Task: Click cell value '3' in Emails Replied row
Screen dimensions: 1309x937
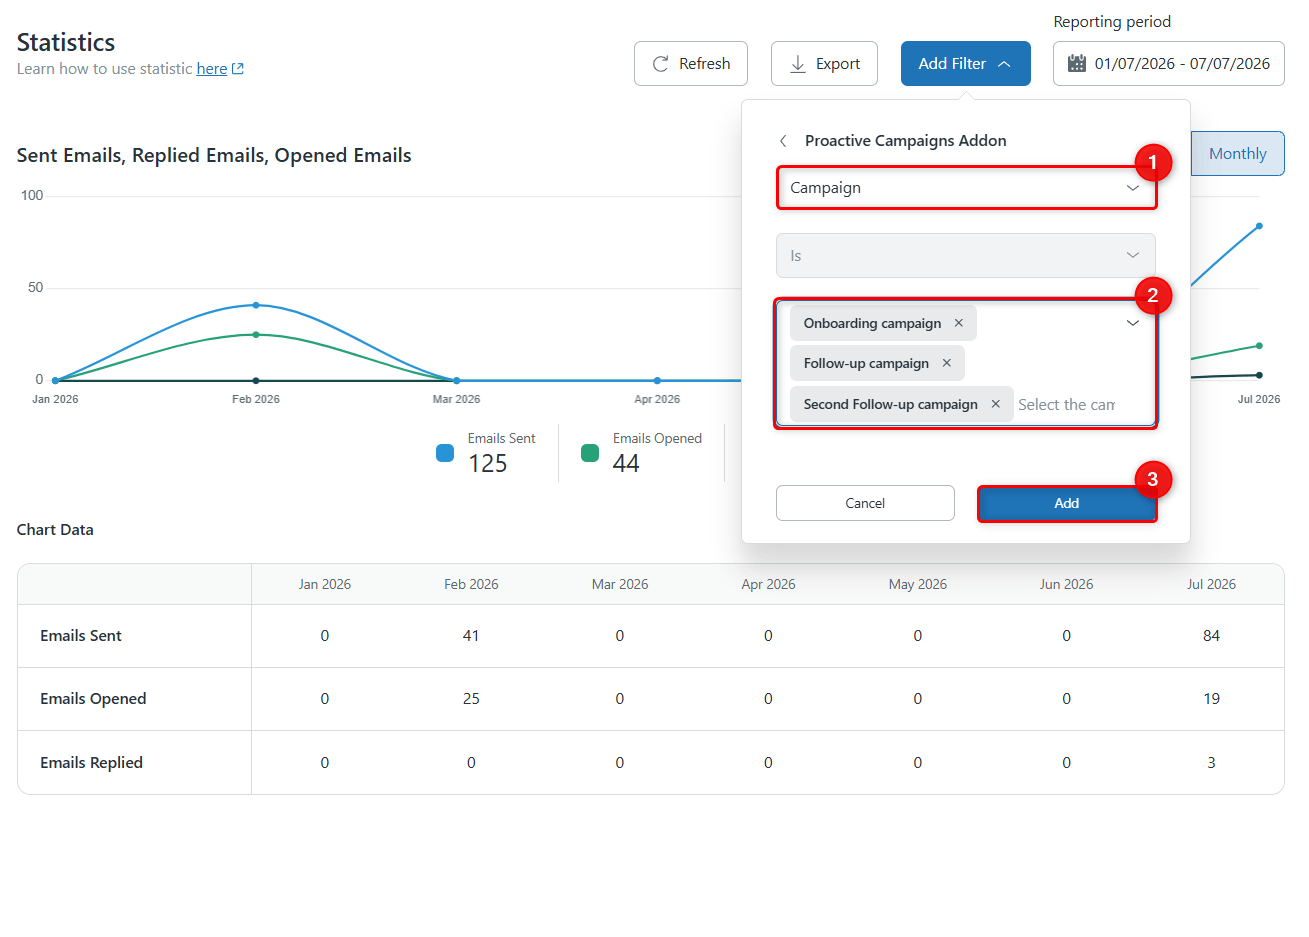Action: 1211,762
